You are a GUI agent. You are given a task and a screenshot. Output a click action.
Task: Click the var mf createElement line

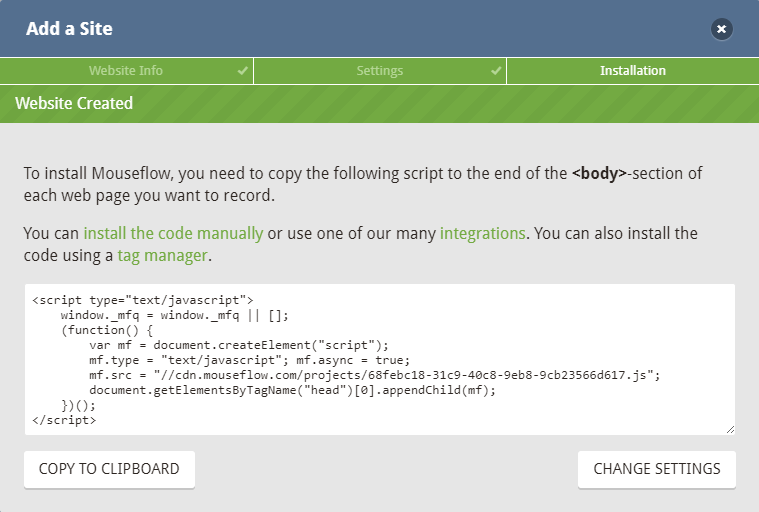(x=239, y=345)
